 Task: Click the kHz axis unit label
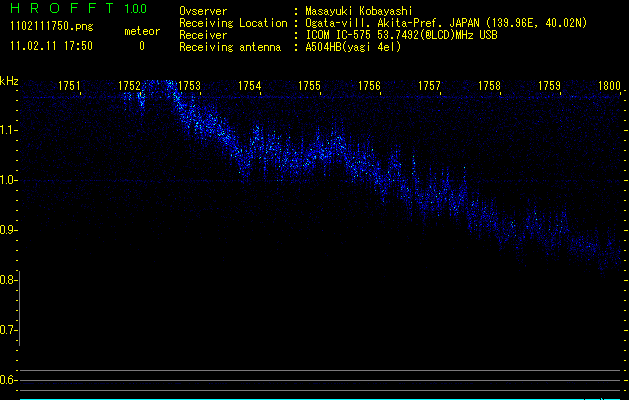click(9, 81)
